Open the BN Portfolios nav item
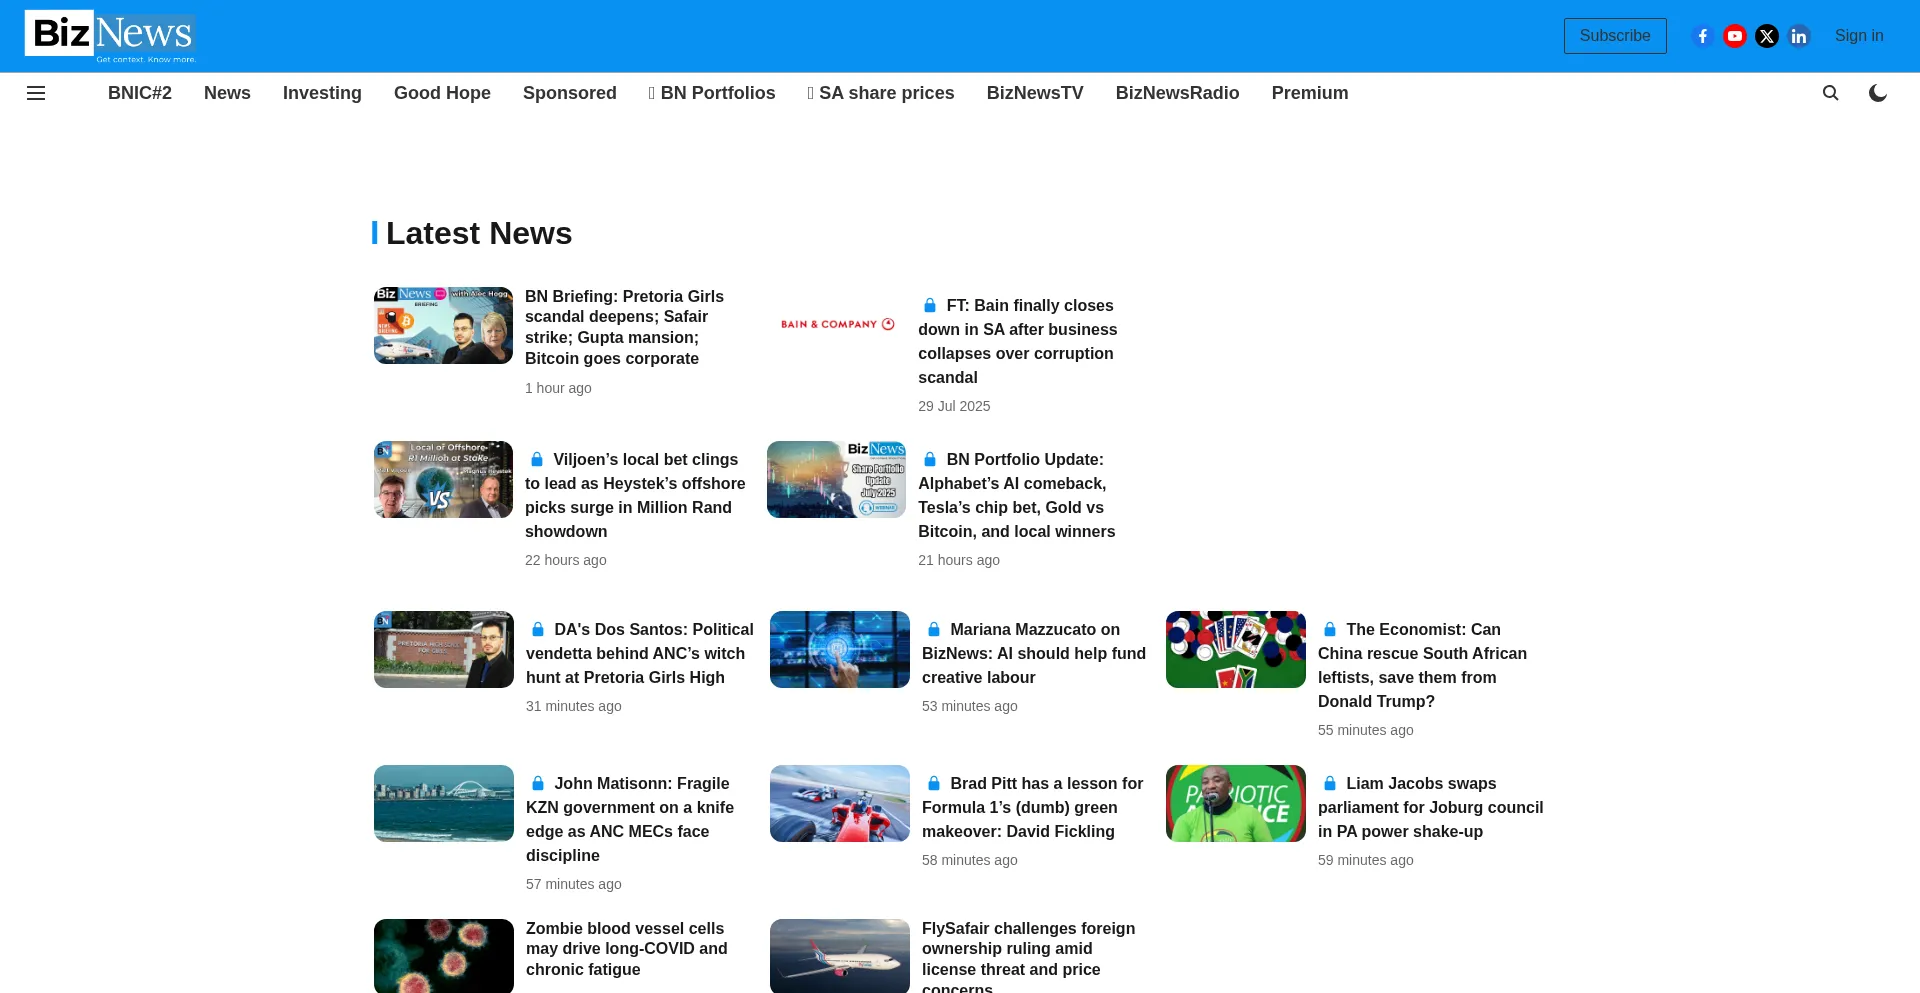Screen dimensions: 1920x993 712,93
